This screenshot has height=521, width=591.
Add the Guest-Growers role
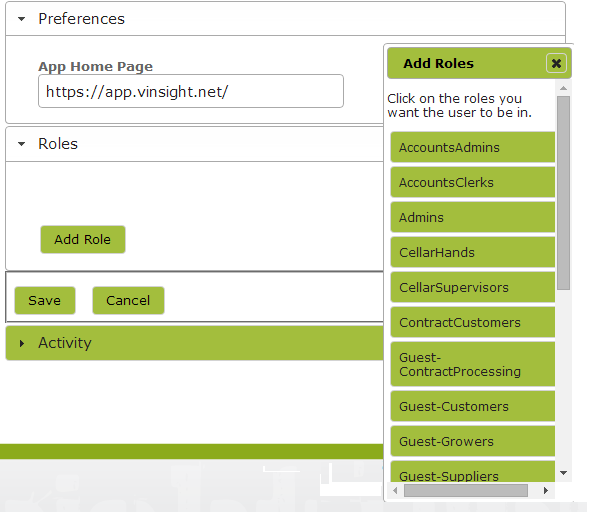click(x=473, y=442)
